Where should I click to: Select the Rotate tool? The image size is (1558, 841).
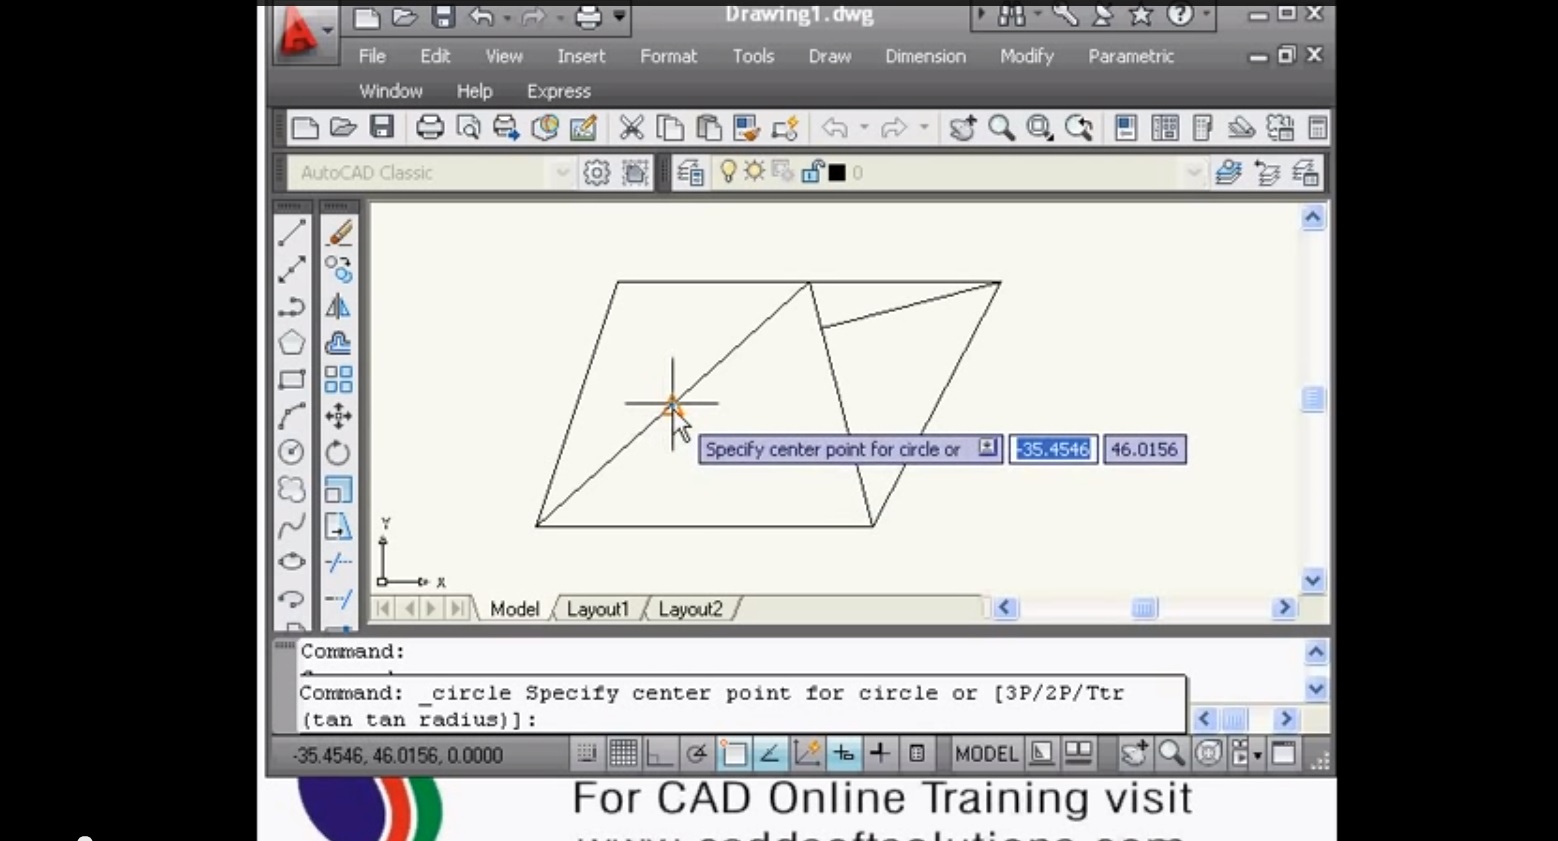click(338, 453)
